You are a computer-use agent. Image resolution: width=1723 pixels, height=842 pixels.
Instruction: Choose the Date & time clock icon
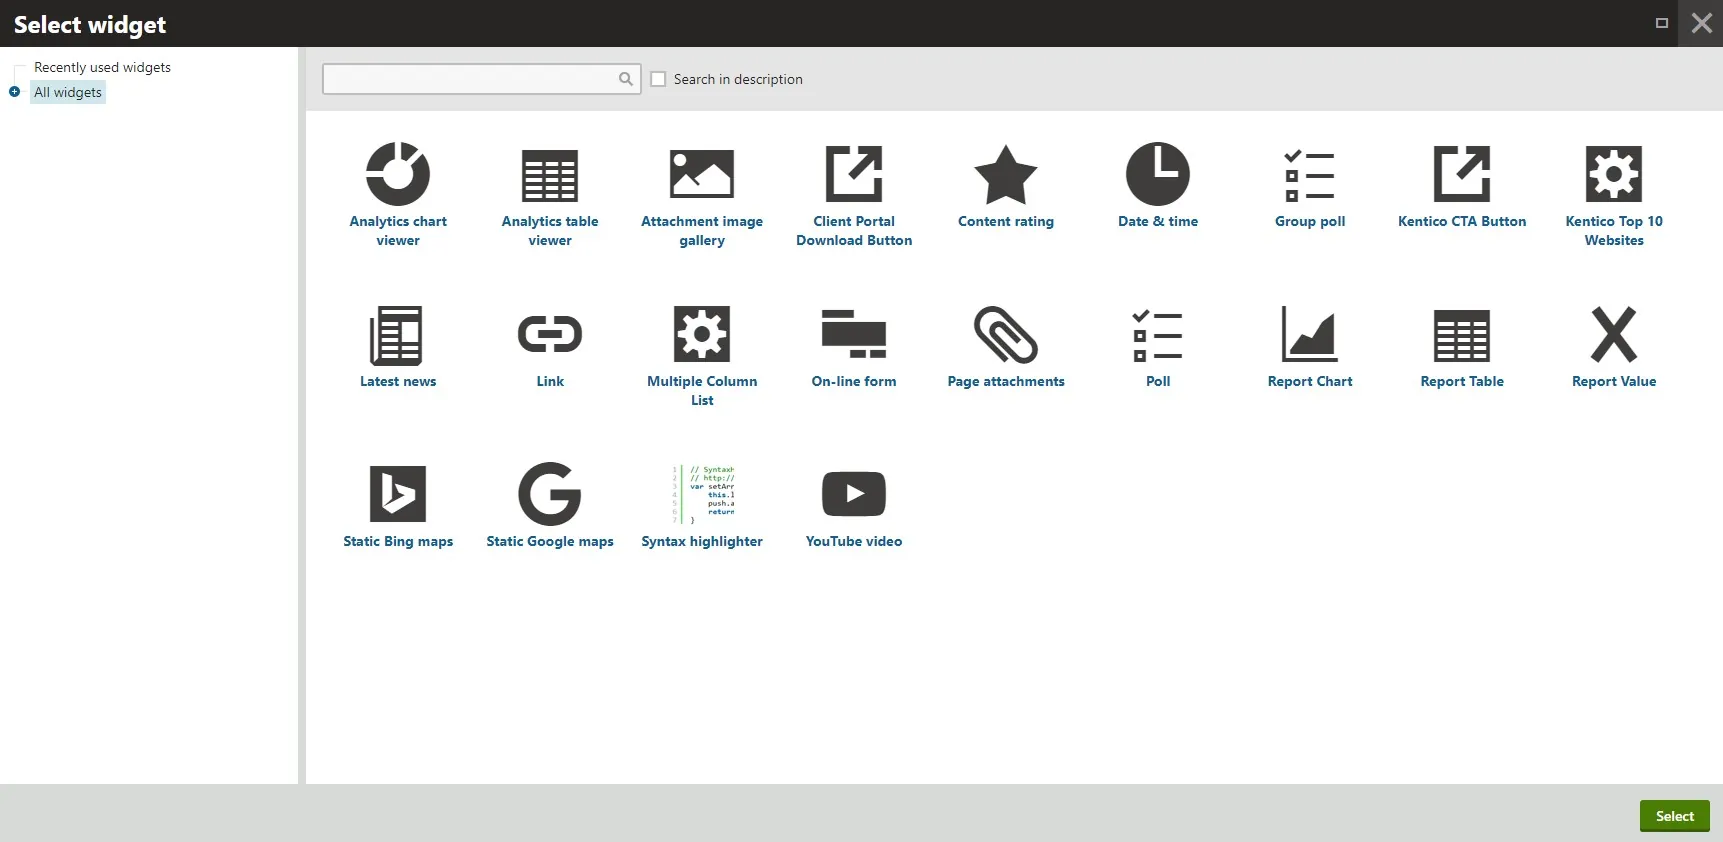1158,174
